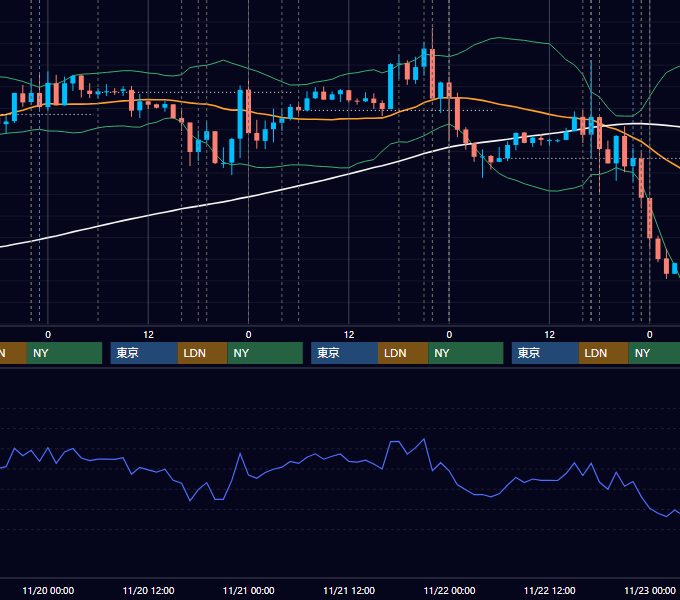Image resolution: width=680 pixels, height=600 pixels.
Task: Click the NY session block spanning 11/22 00:00
Action: tap(466, 353)
